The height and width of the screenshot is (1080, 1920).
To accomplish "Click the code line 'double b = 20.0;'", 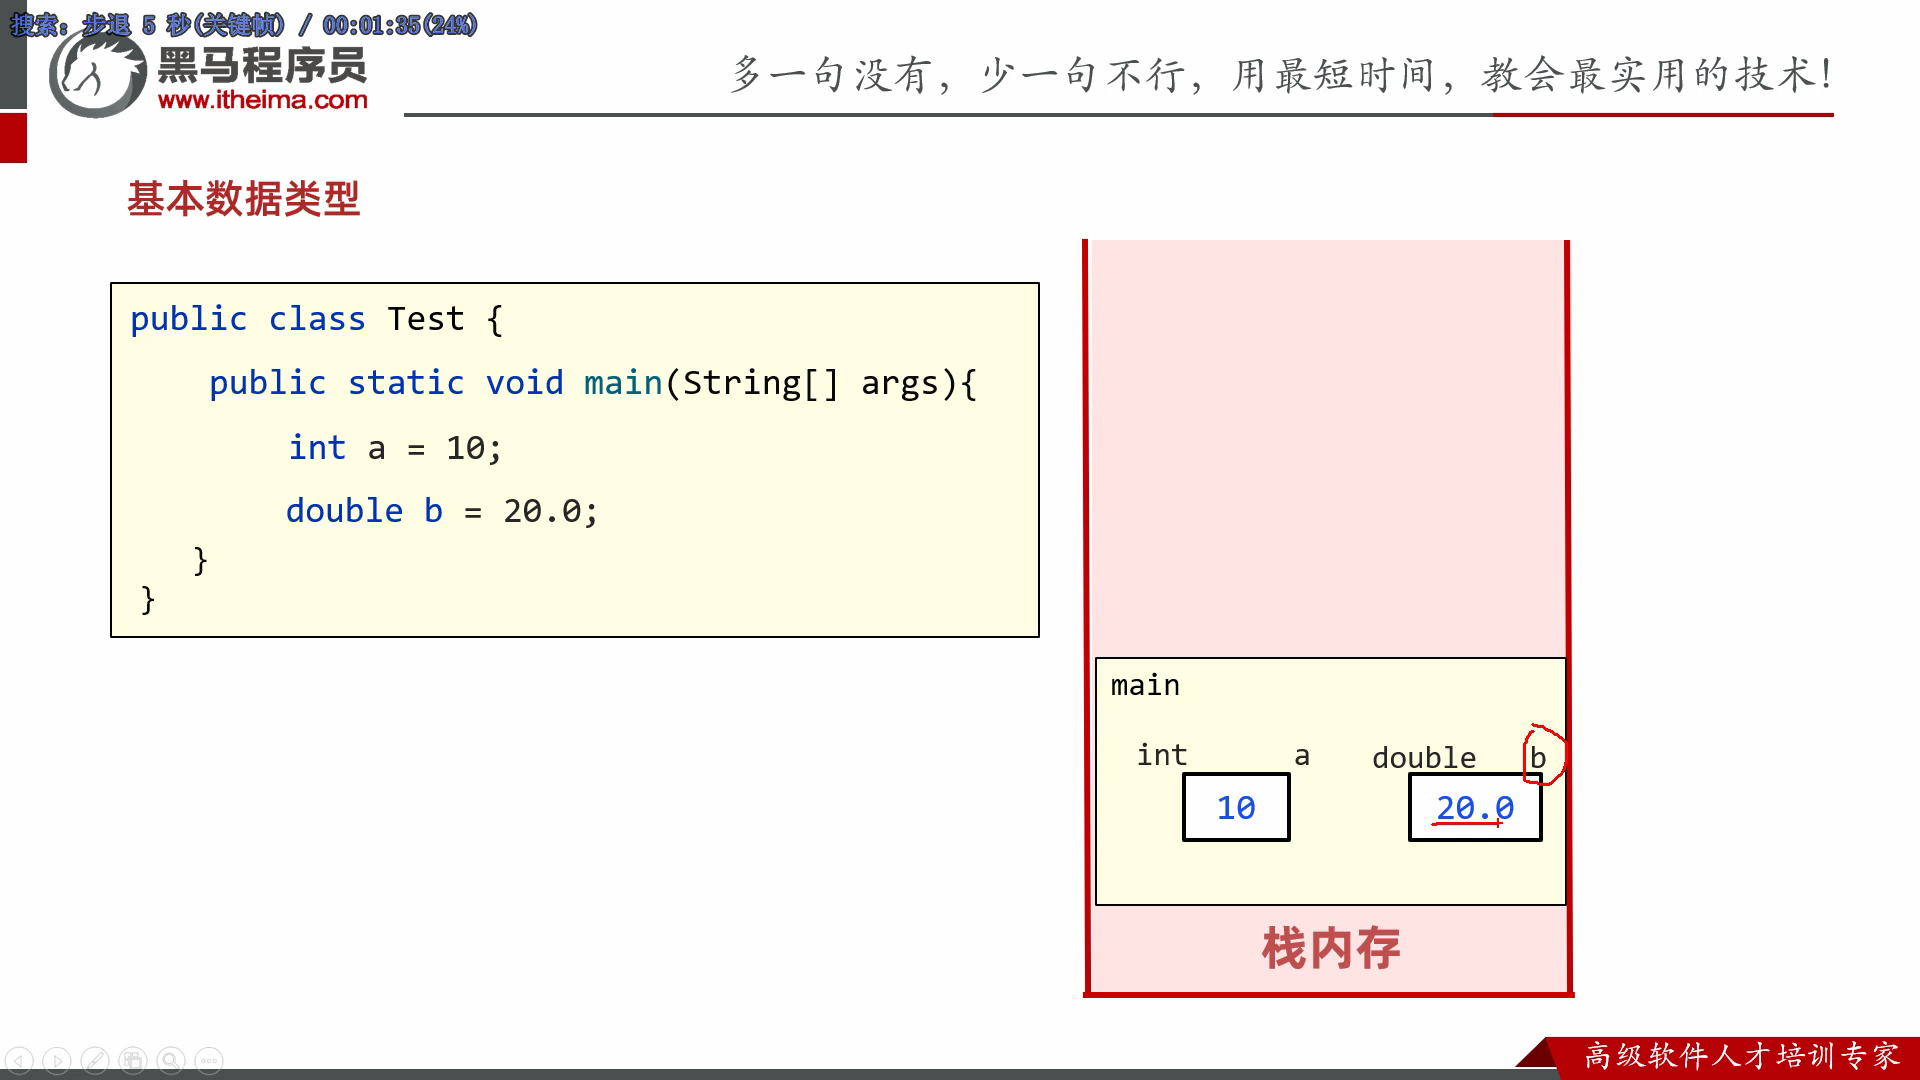I will point(442,511).
